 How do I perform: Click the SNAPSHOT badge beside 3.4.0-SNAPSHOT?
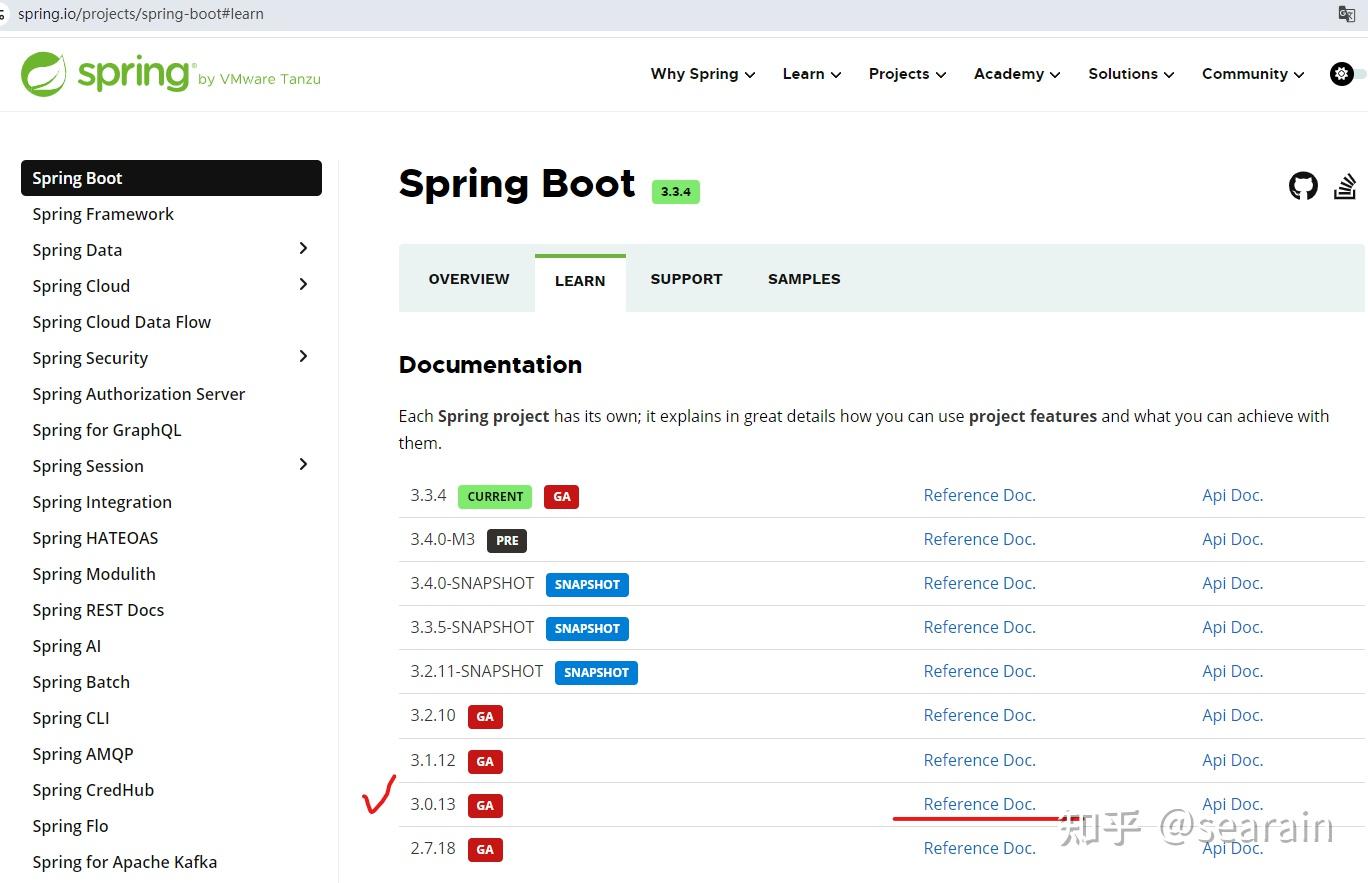click(587, 584)
